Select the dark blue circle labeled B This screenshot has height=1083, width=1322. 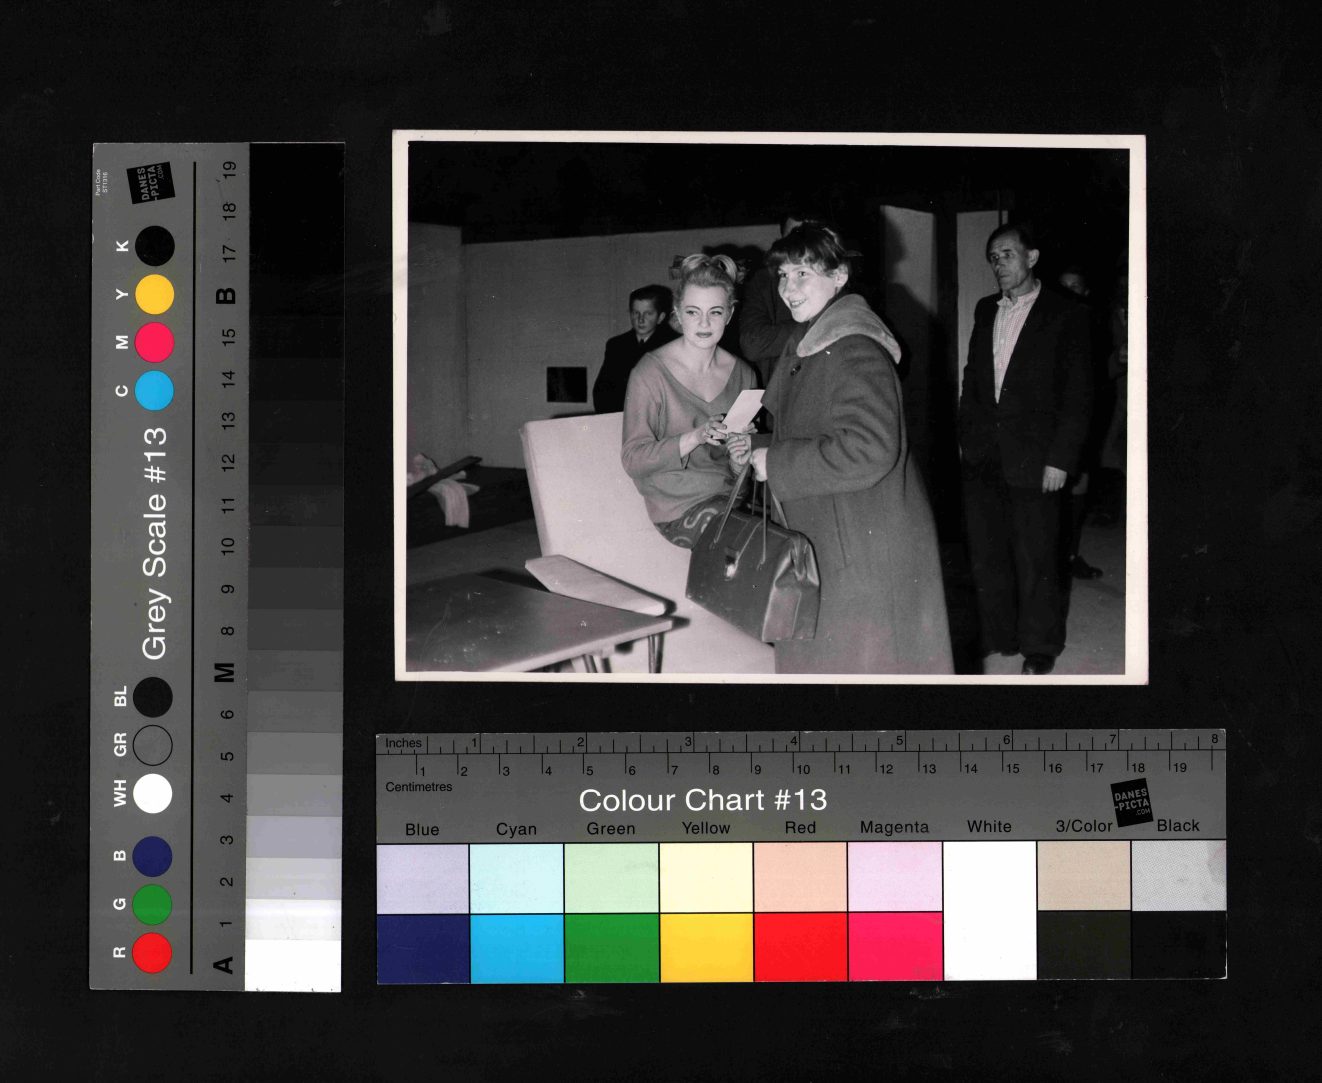152,856
